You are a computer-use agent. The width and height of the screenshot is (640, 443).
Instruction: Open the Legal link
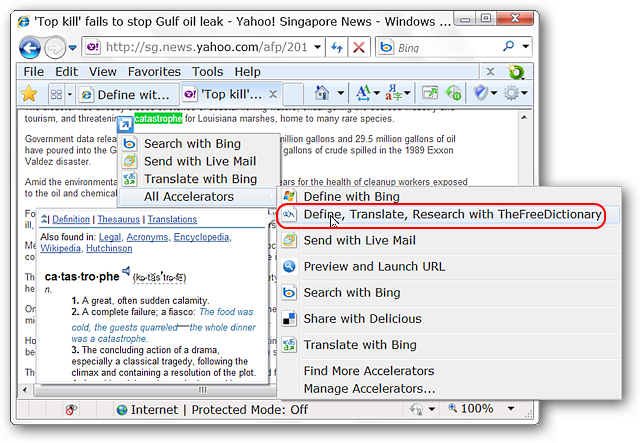(x=110, y=237)
